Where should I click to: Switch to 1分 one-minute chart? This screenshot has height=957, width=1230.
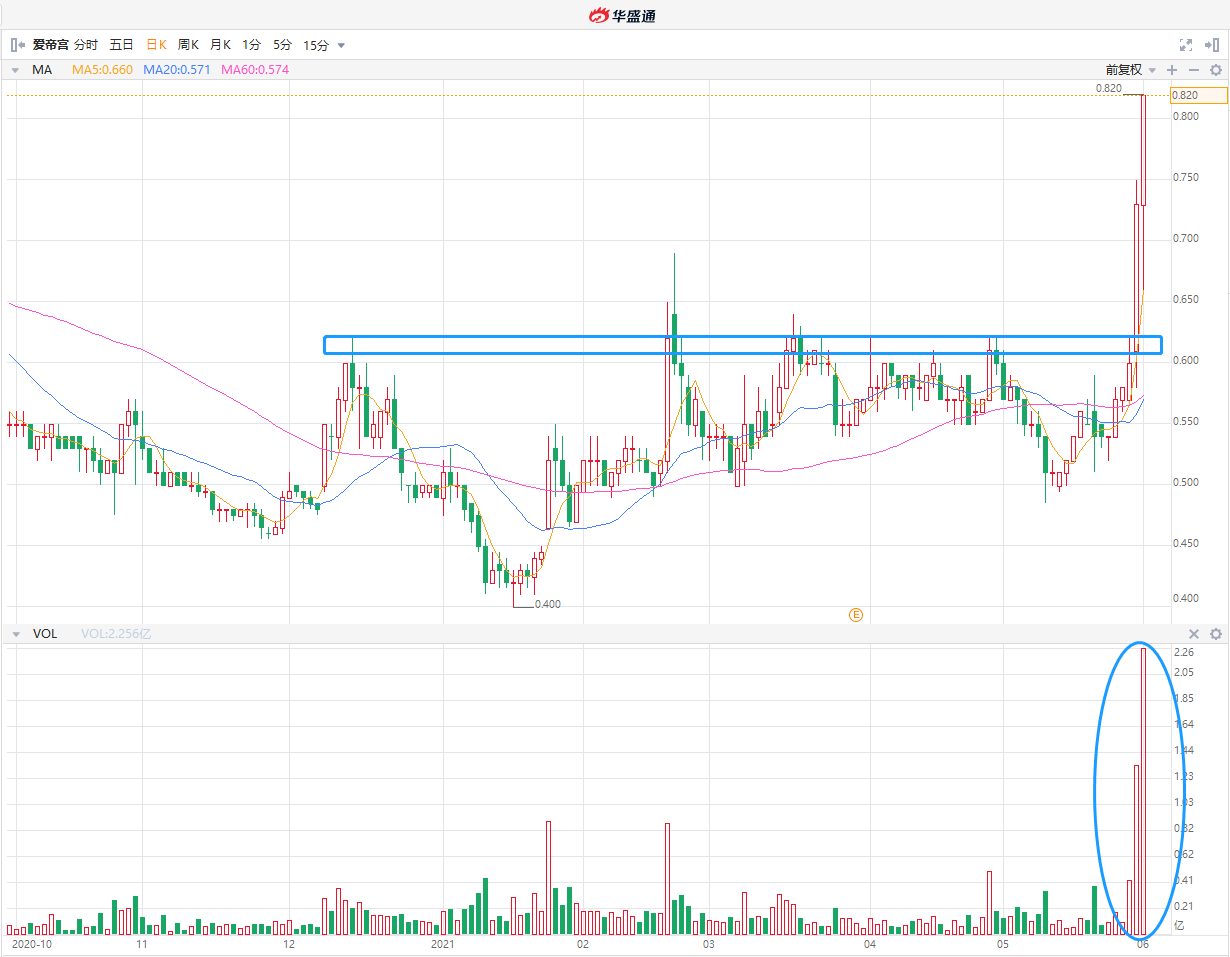pos(251,45)
